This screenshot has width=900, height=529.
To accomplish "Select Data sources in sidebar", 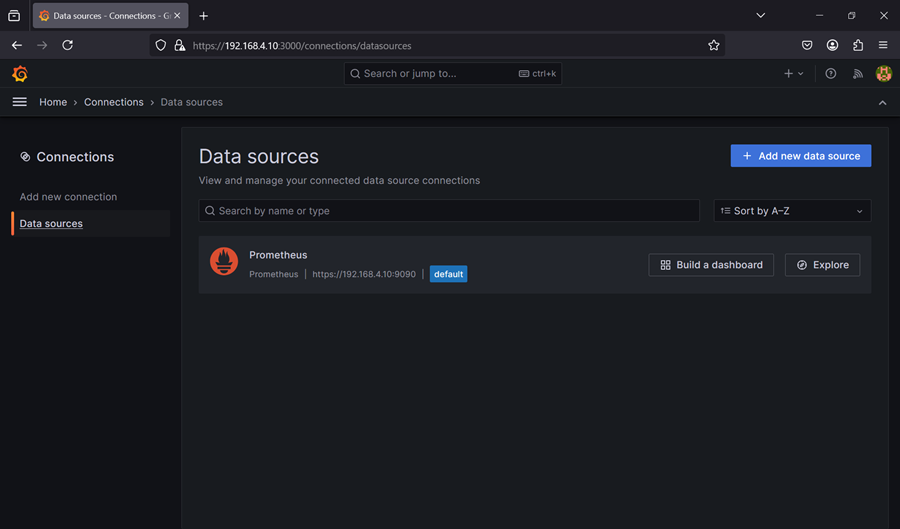I will coord(51,224).
